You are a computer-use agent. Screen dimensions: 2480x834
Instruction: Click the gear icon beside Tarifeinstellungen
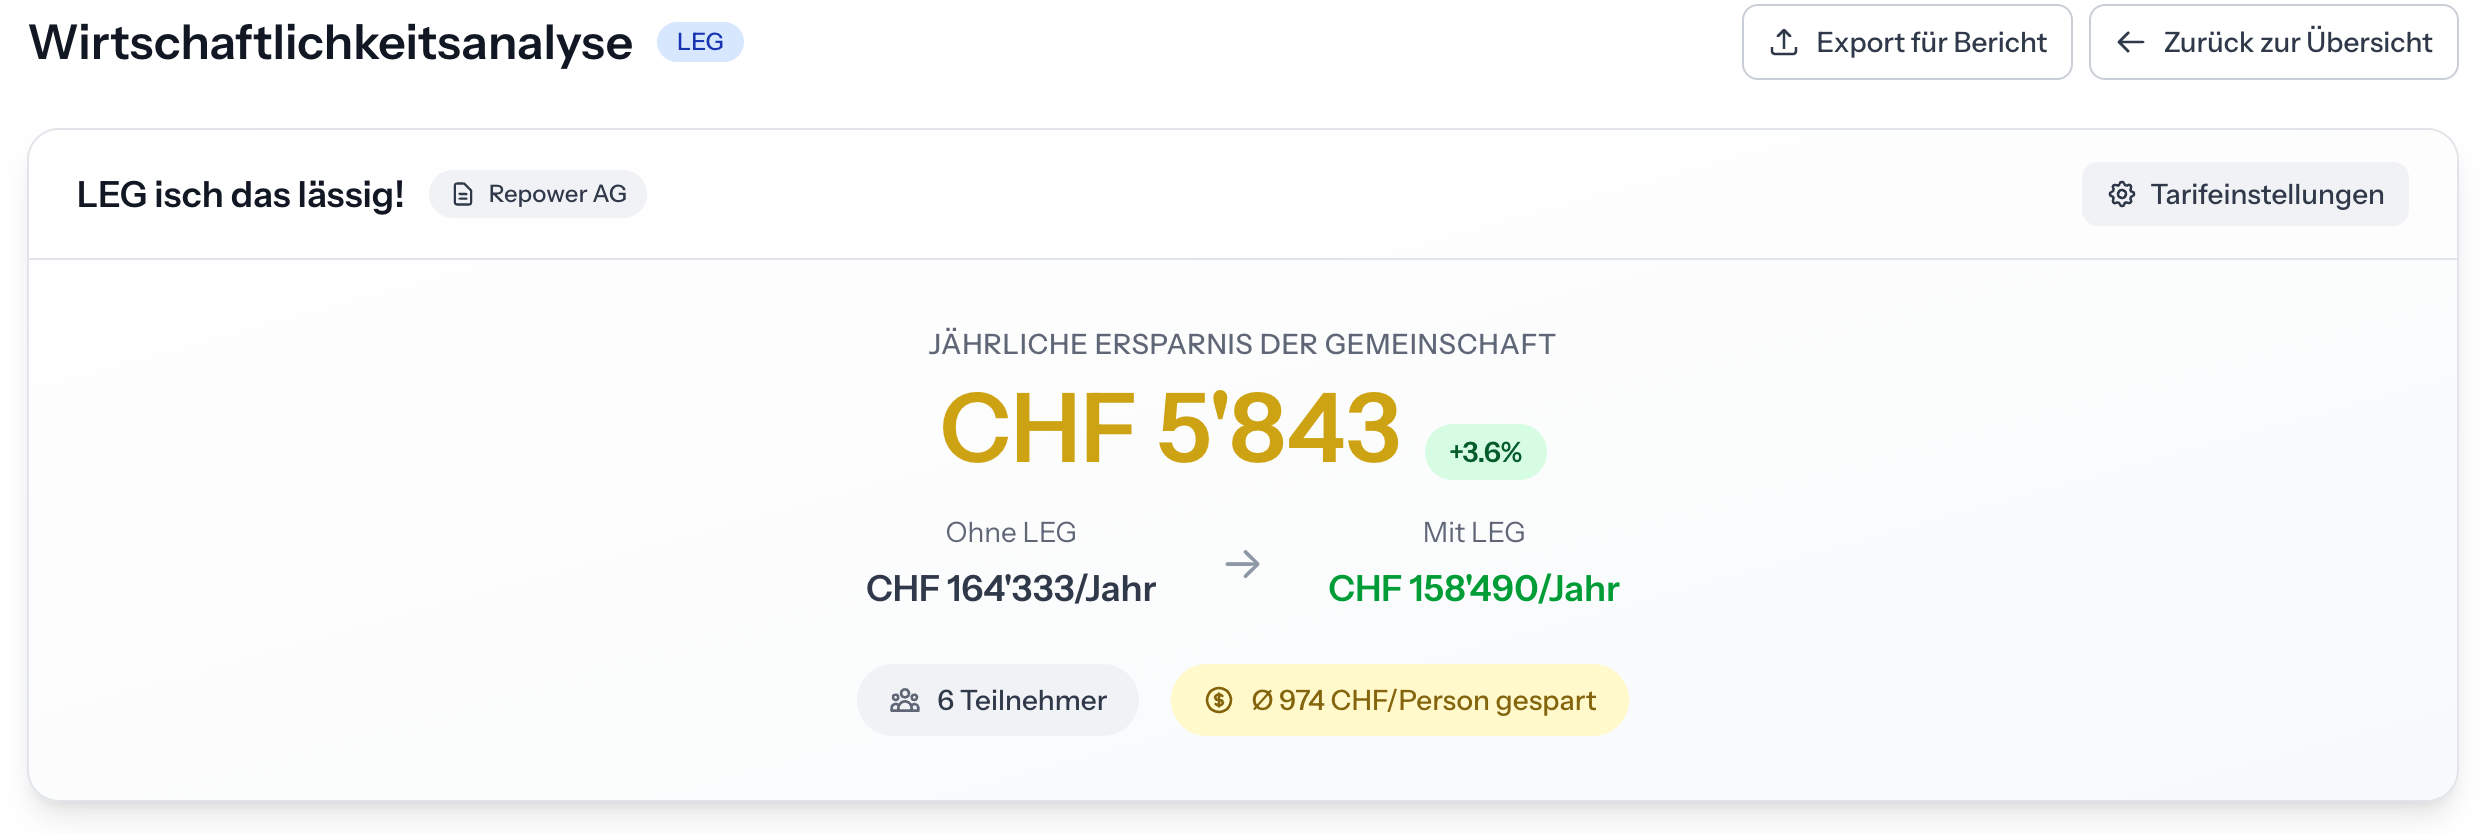[x=2122, y=194]
